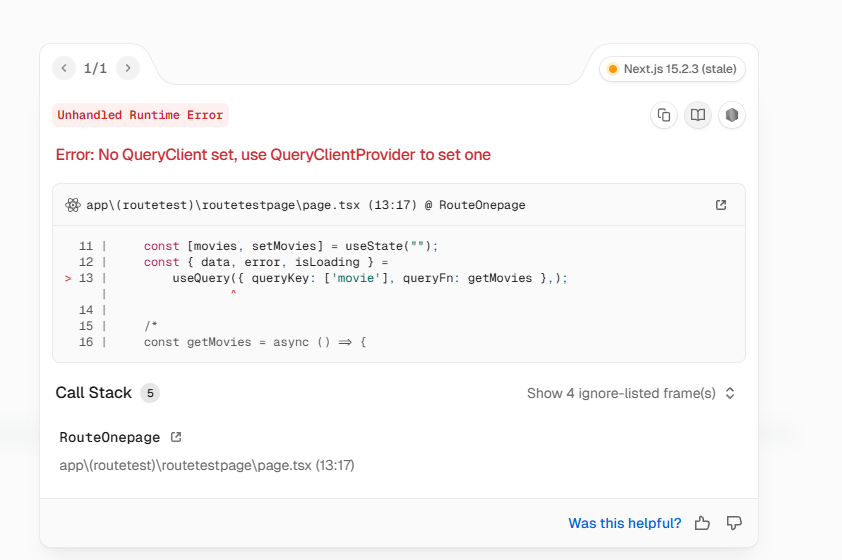Open the Node.js inspector hexagon icon
This screenshot has height=560, width=842.
point(731,115)
